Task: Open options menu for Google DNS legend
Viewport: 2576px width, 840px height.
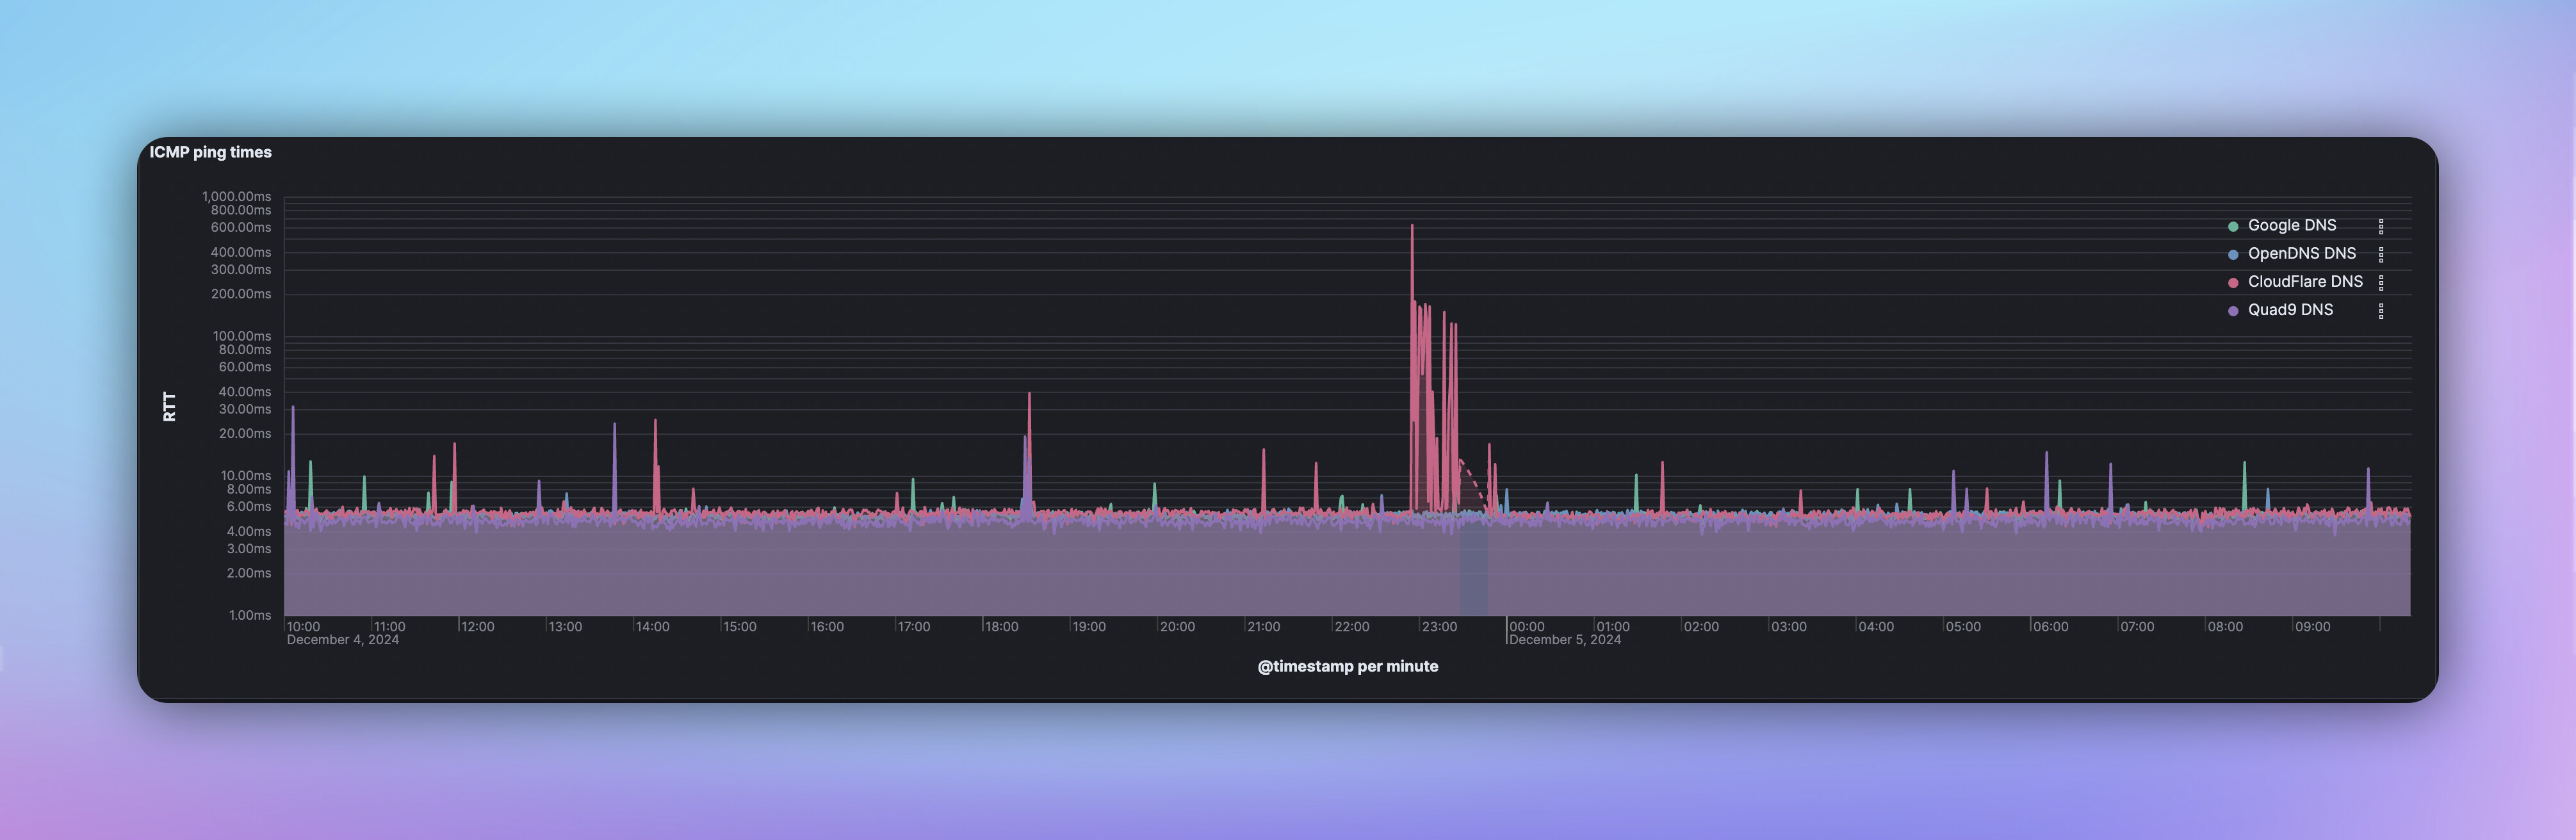Action: [x=2381, y=226]
